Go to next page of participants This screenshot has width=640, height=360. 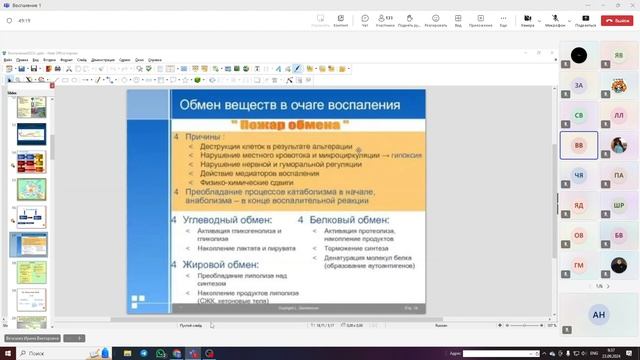608,286
